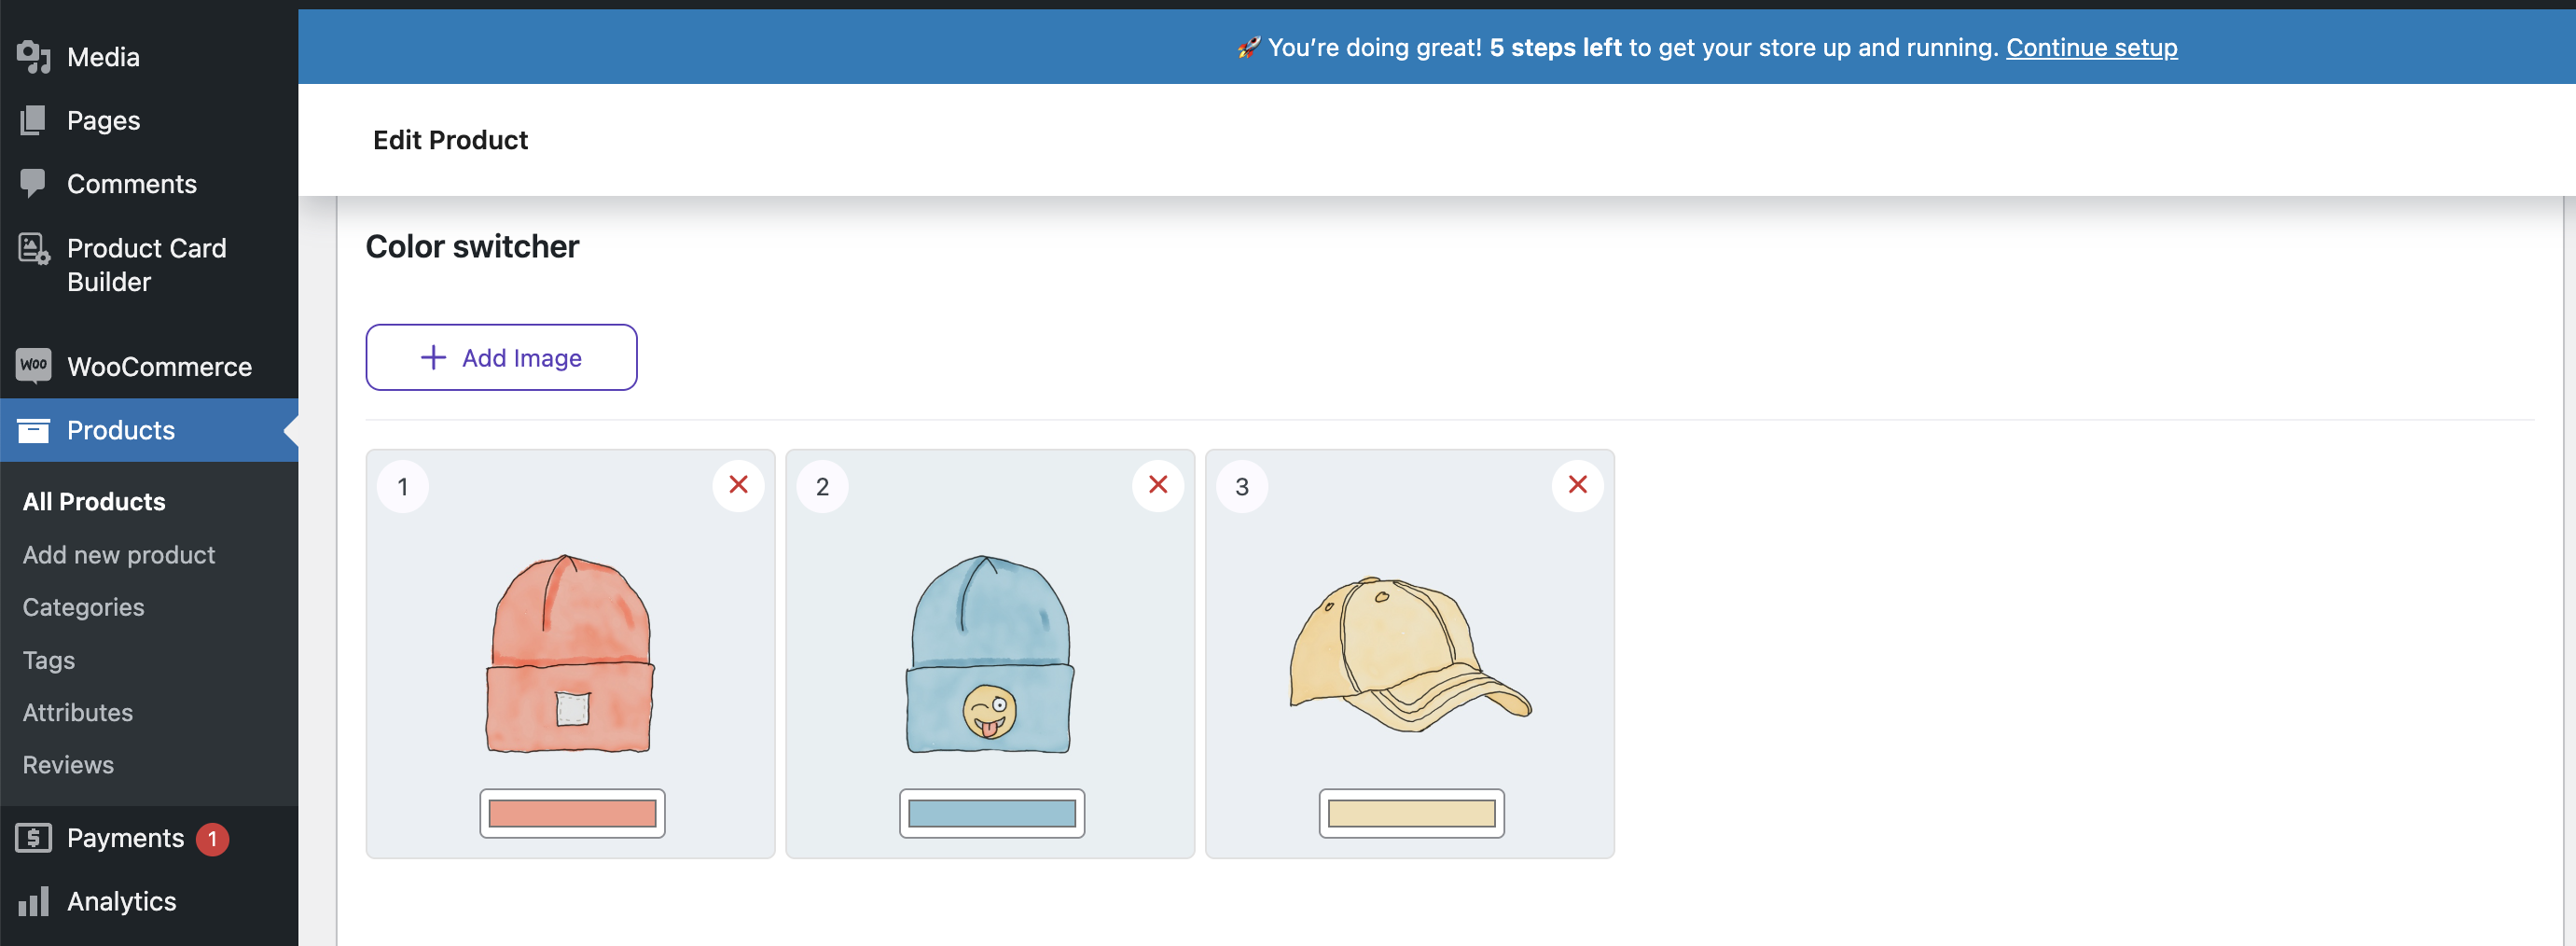Click the Media sidebar icon
The height and width of the screenshot is (946, 2576).
[x=33, y=57]
